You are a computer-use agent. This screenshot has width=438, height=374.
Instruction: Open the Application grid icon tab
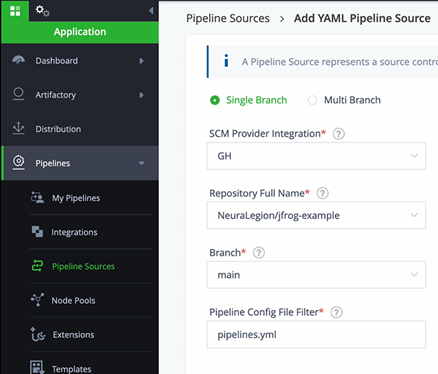click(x=15, y=11)
